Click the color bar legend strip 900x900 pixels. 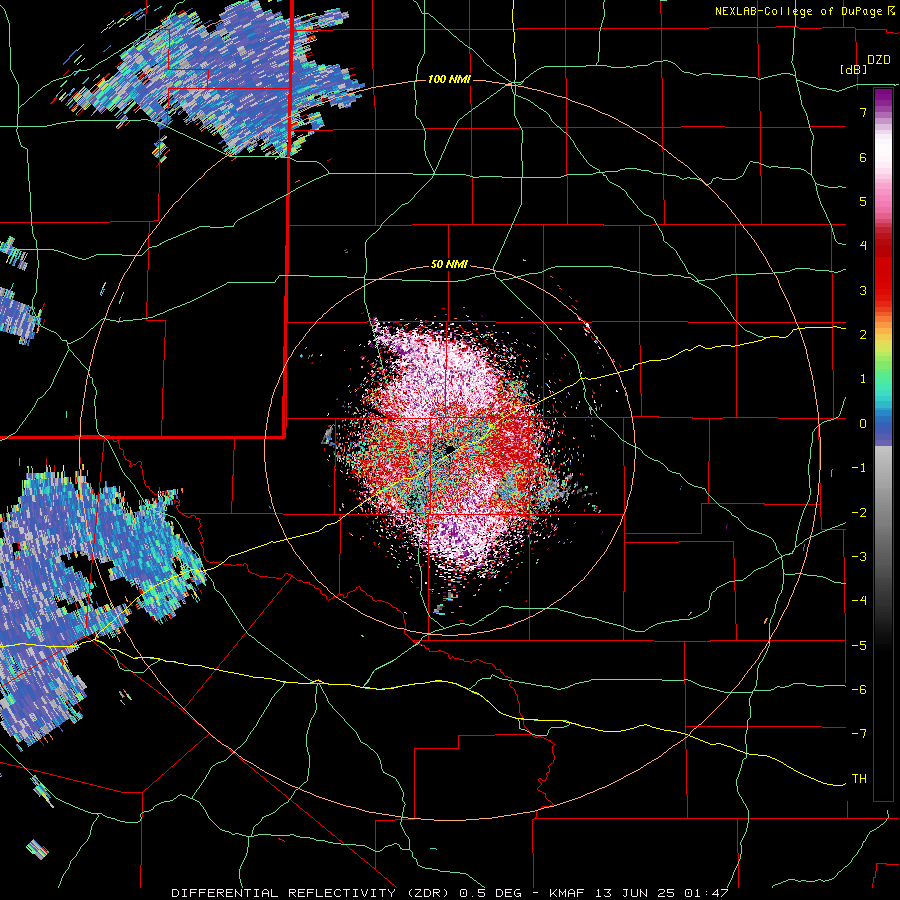click(883, 445)
